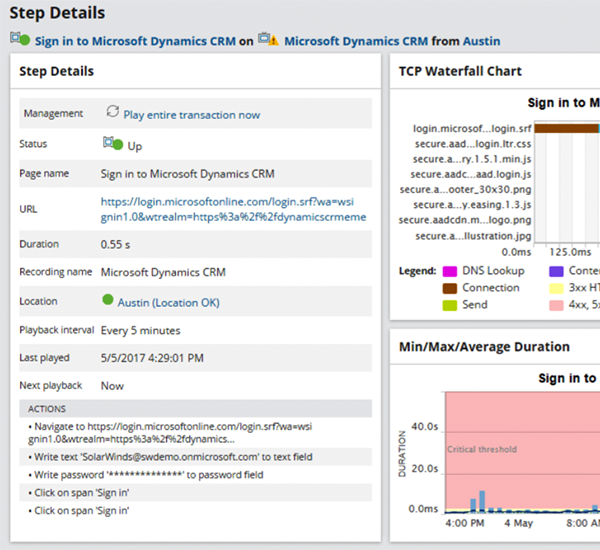Click the Connection brown legend swatch
600x550 pixels.
tap(450, 288)
